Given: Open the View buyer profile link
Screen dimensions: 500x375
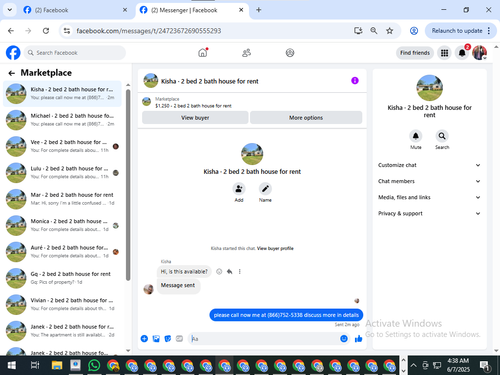Looking at the screenshot, I should [275, 248].
